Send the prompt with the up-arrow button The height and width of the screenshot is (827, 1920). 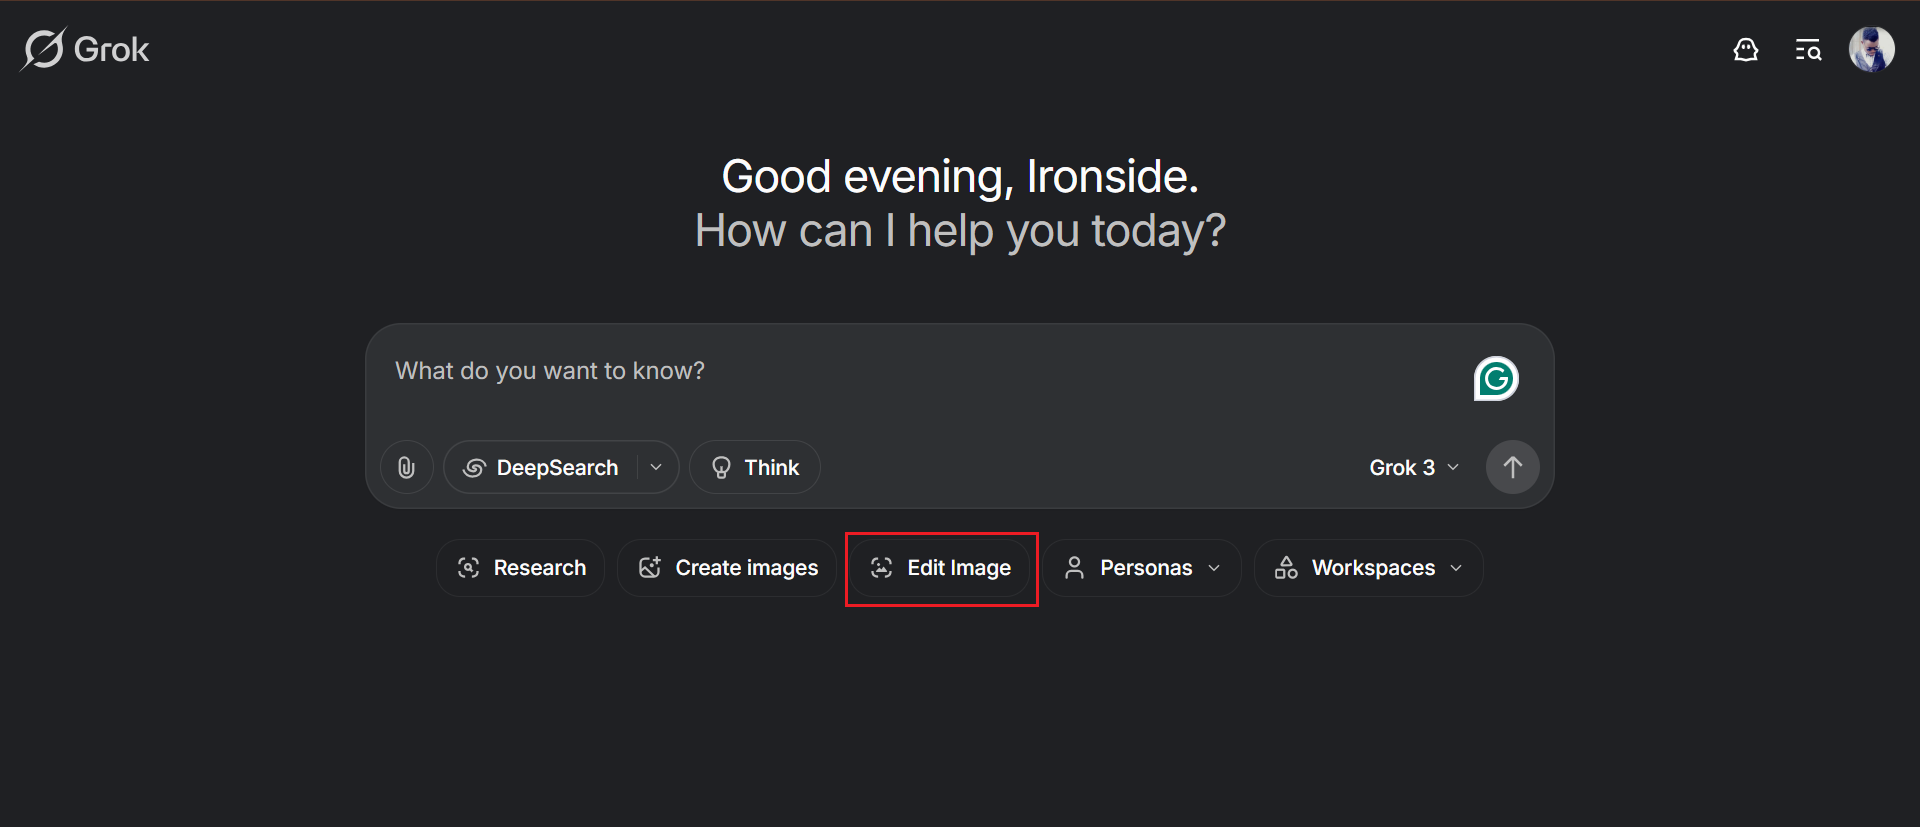(x=1512, y=467)
